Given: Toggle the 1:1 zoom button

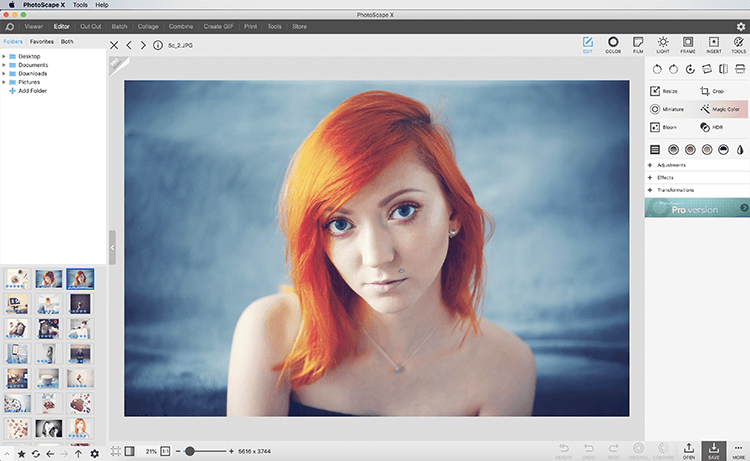Looking at the screenshot, I should (165, 451).
